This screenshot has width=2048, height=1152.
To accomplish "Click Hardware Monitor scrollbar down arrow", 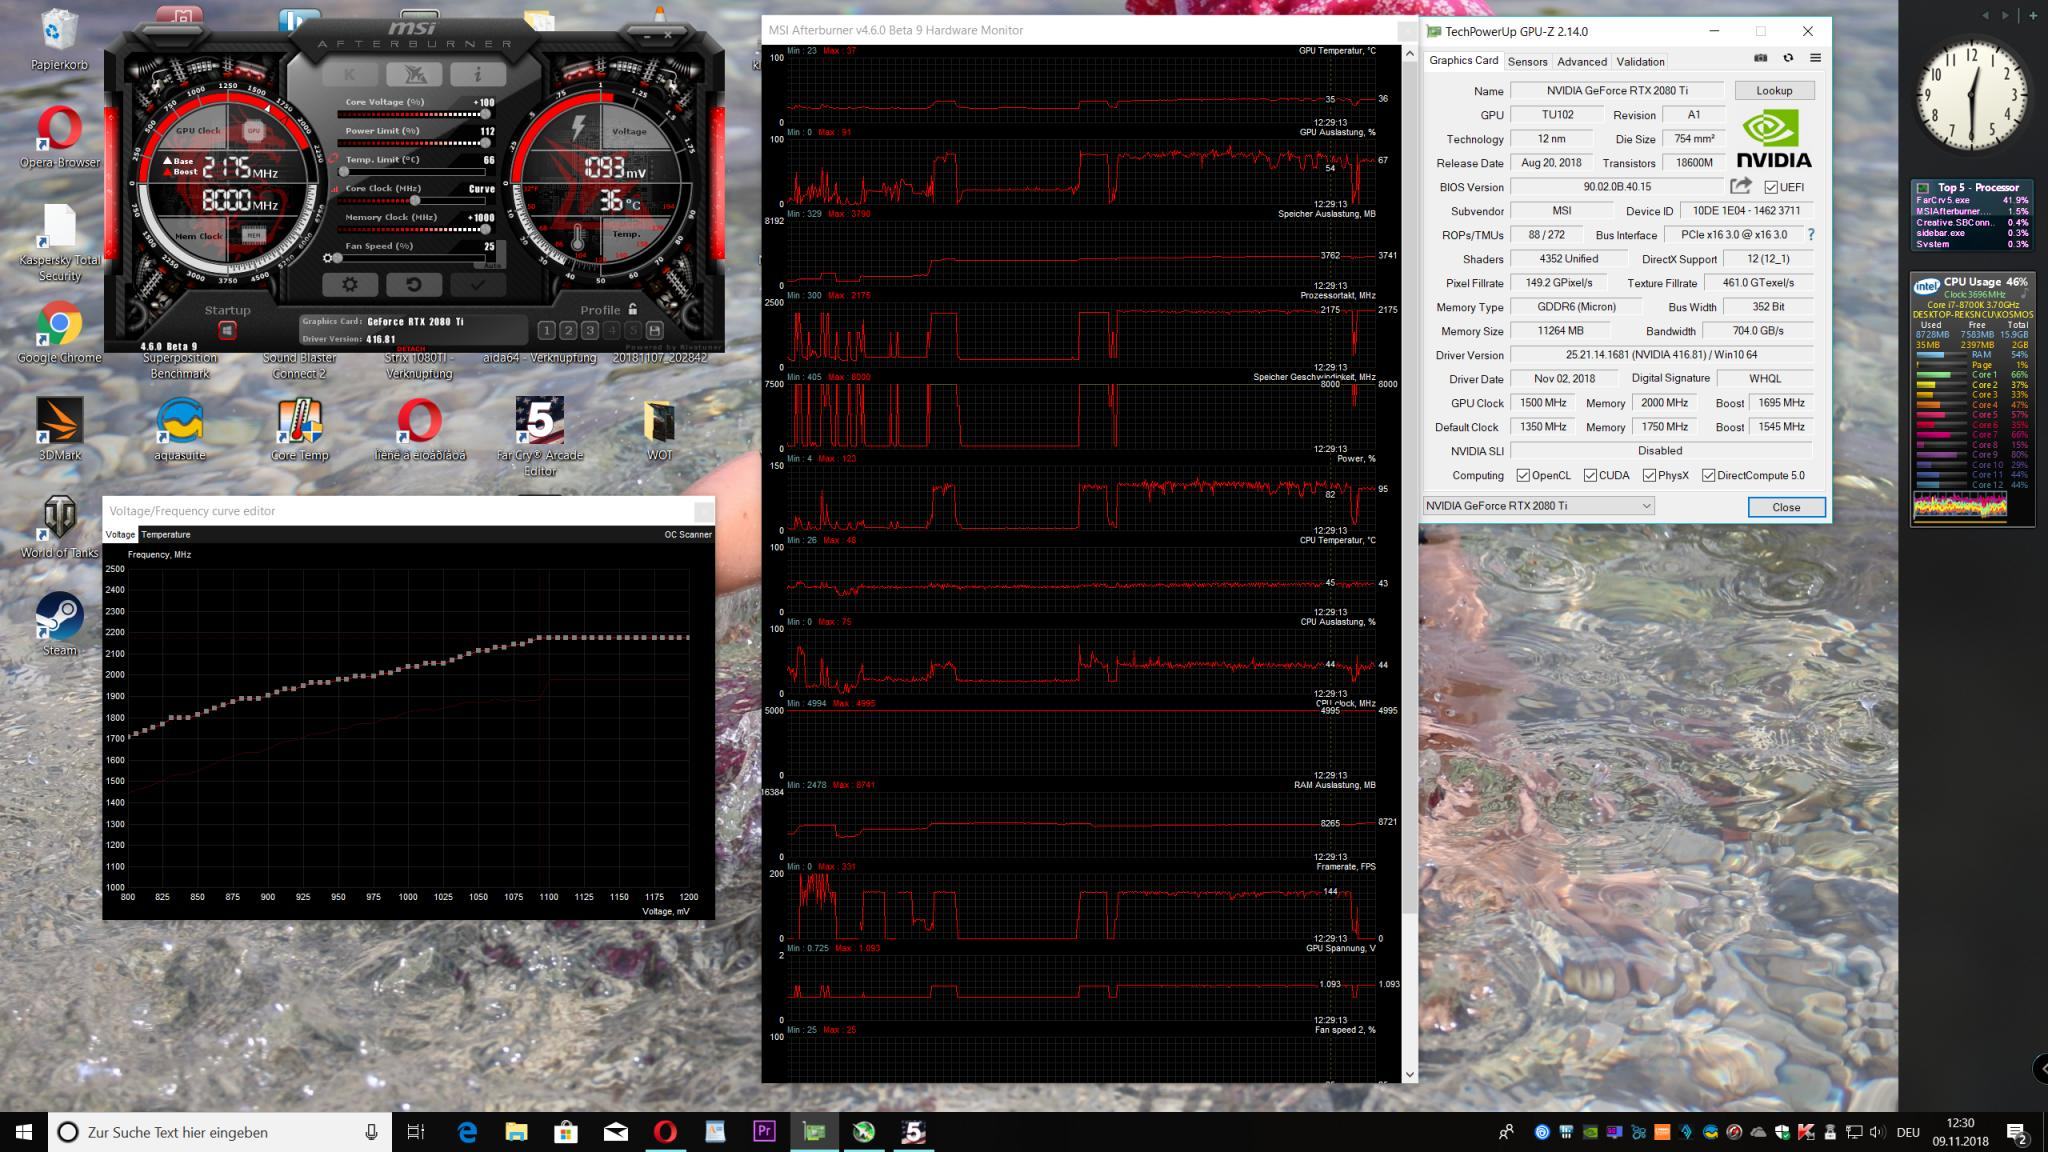I will pyautogui.click(x=1410, y=1074).
